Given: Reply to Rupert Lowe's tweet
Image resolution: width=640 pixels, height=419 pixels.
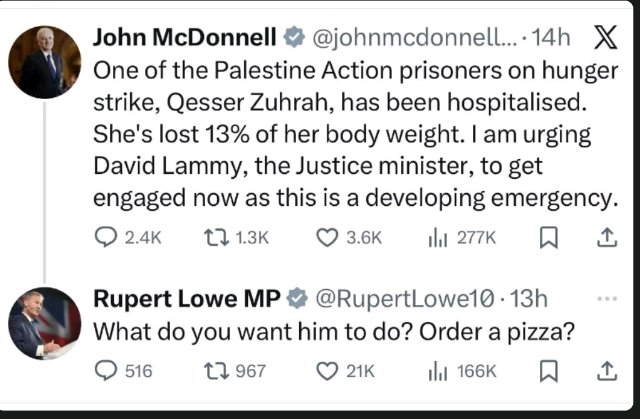Looking at the screenshot, I should pyautogui.click(x=106, y=371).
